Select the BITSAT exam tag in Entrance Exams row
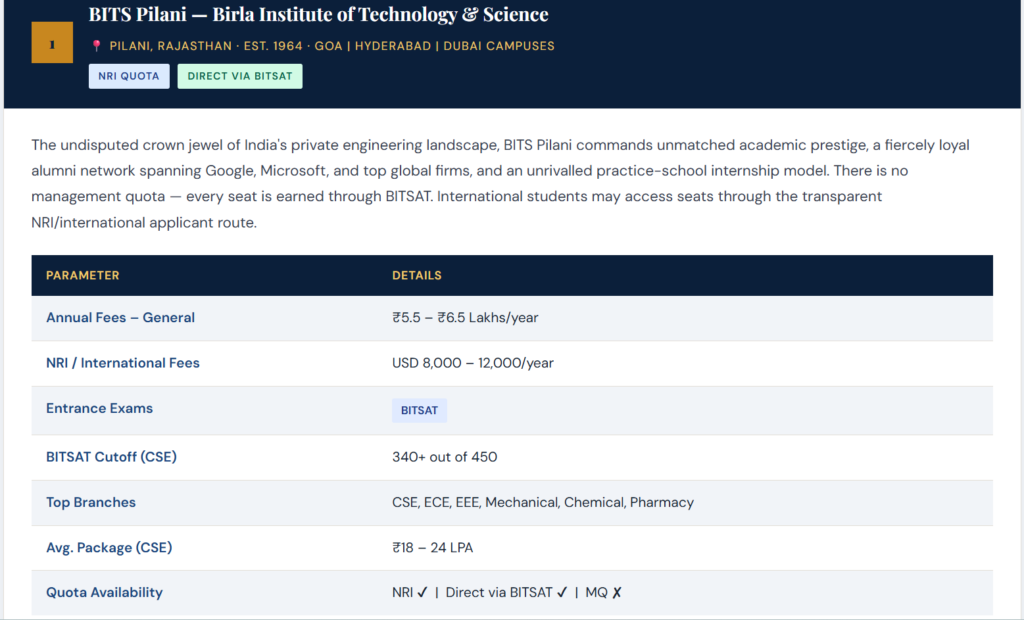 (x=419, y=410)
